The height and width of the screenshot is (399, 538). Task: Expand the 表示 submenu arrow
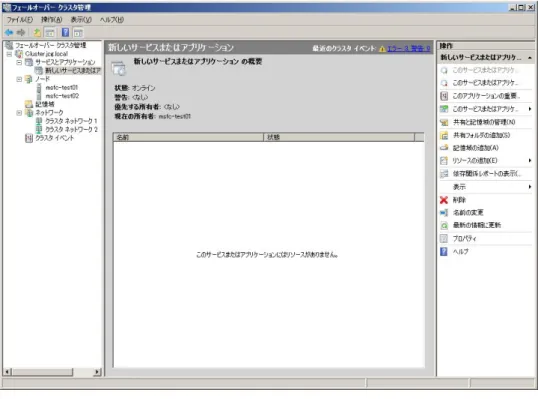point(530,187)
